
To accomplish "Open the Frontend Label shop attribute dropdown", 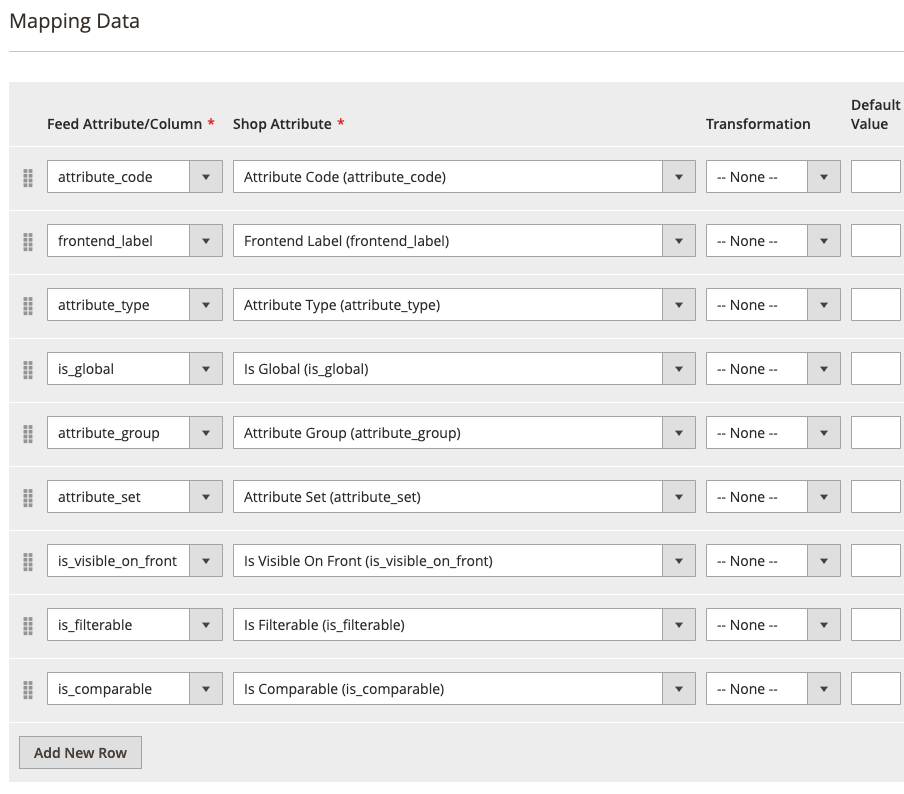I will [464, 240].
